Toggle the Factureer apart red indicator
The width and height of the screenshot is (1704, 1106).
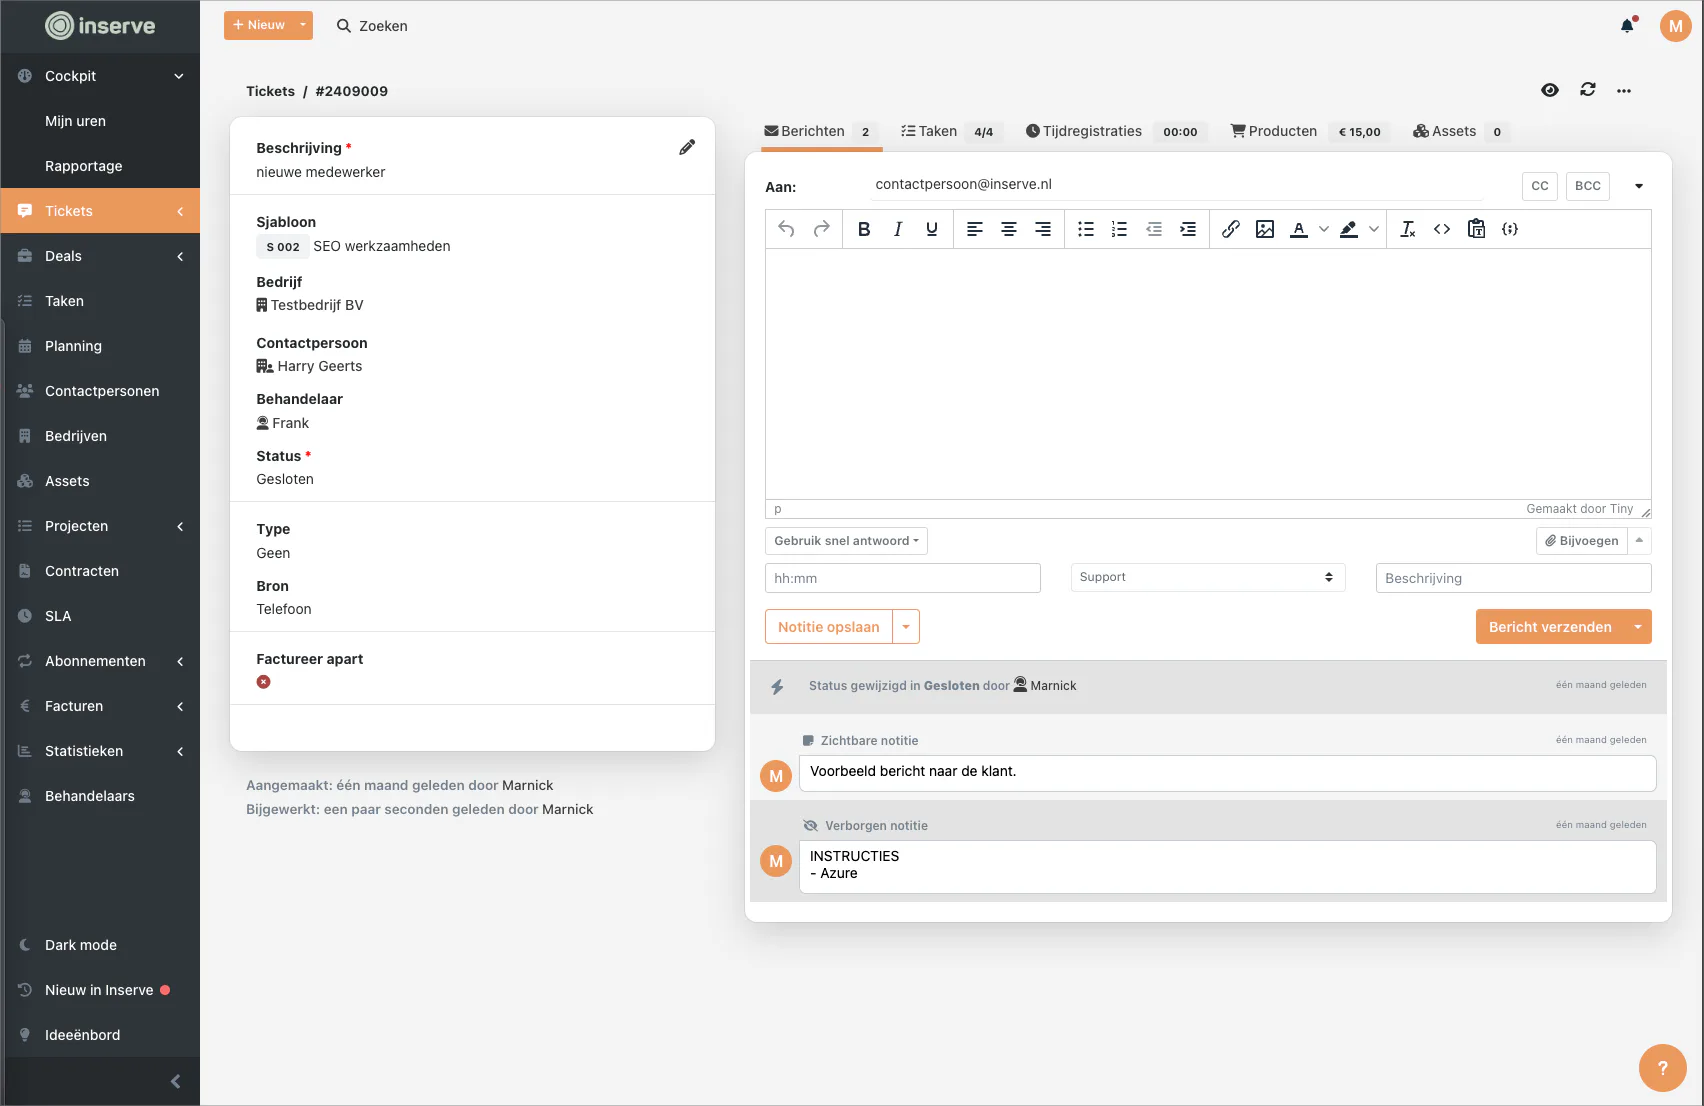click(264, 682)
